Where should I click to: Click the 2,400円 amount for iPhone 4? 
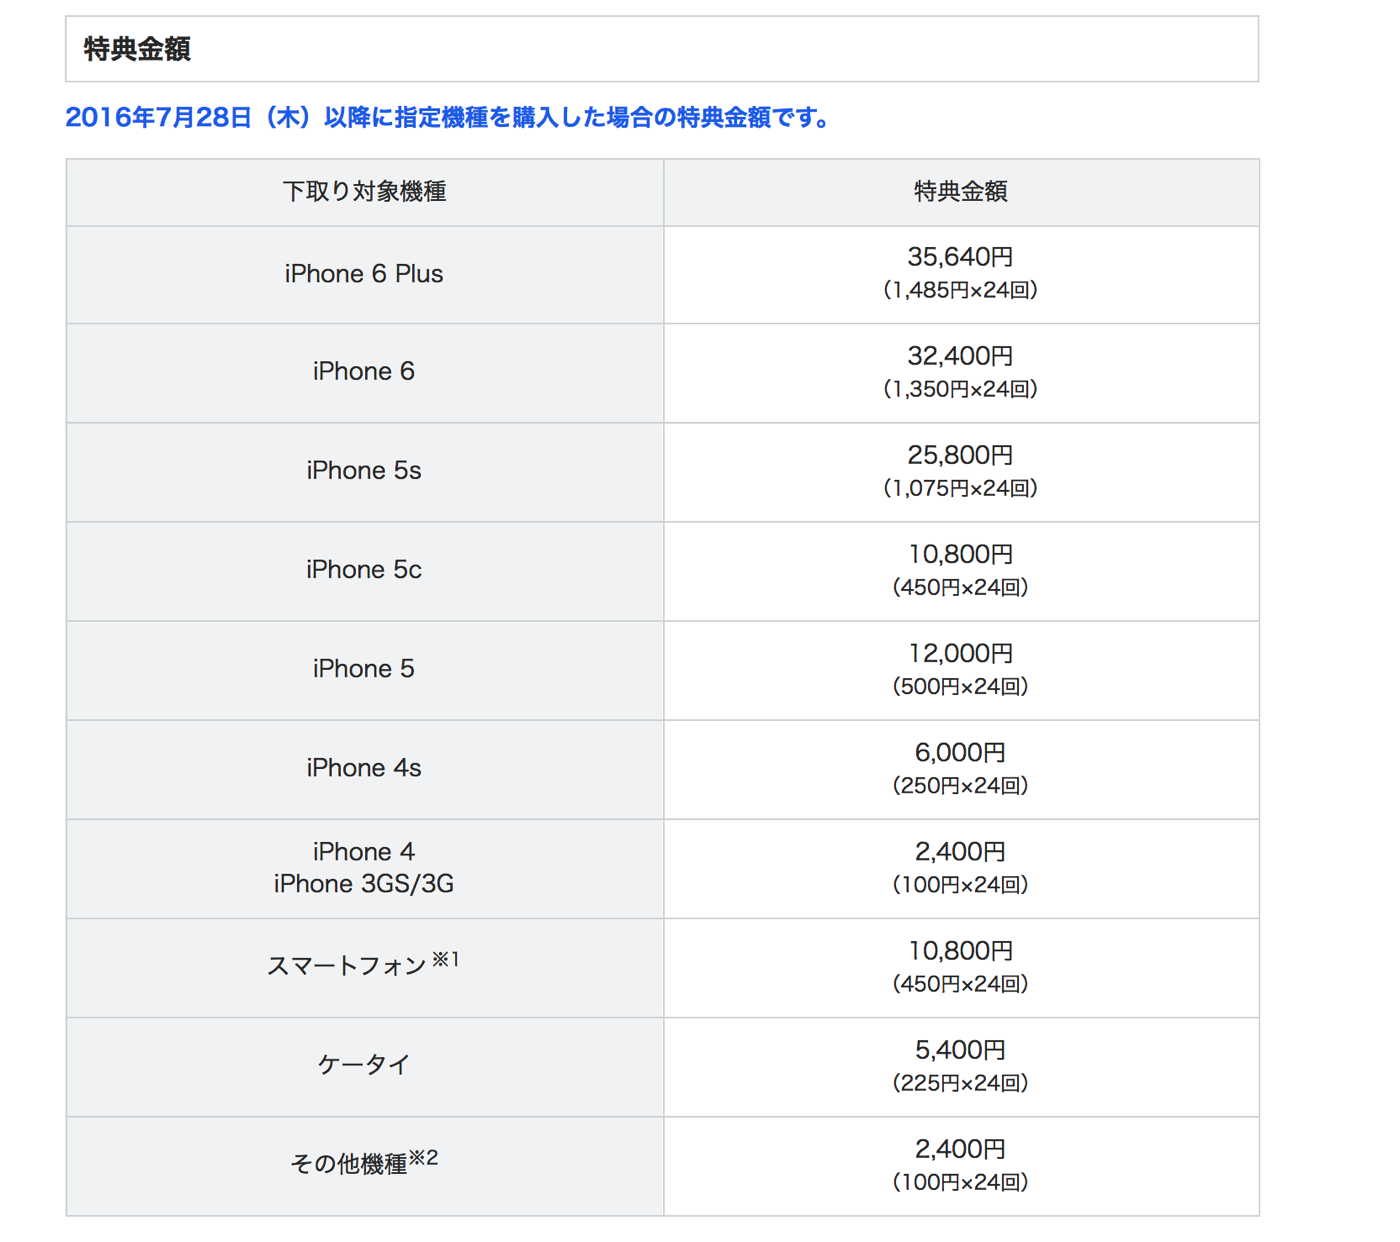click(961, 852)
